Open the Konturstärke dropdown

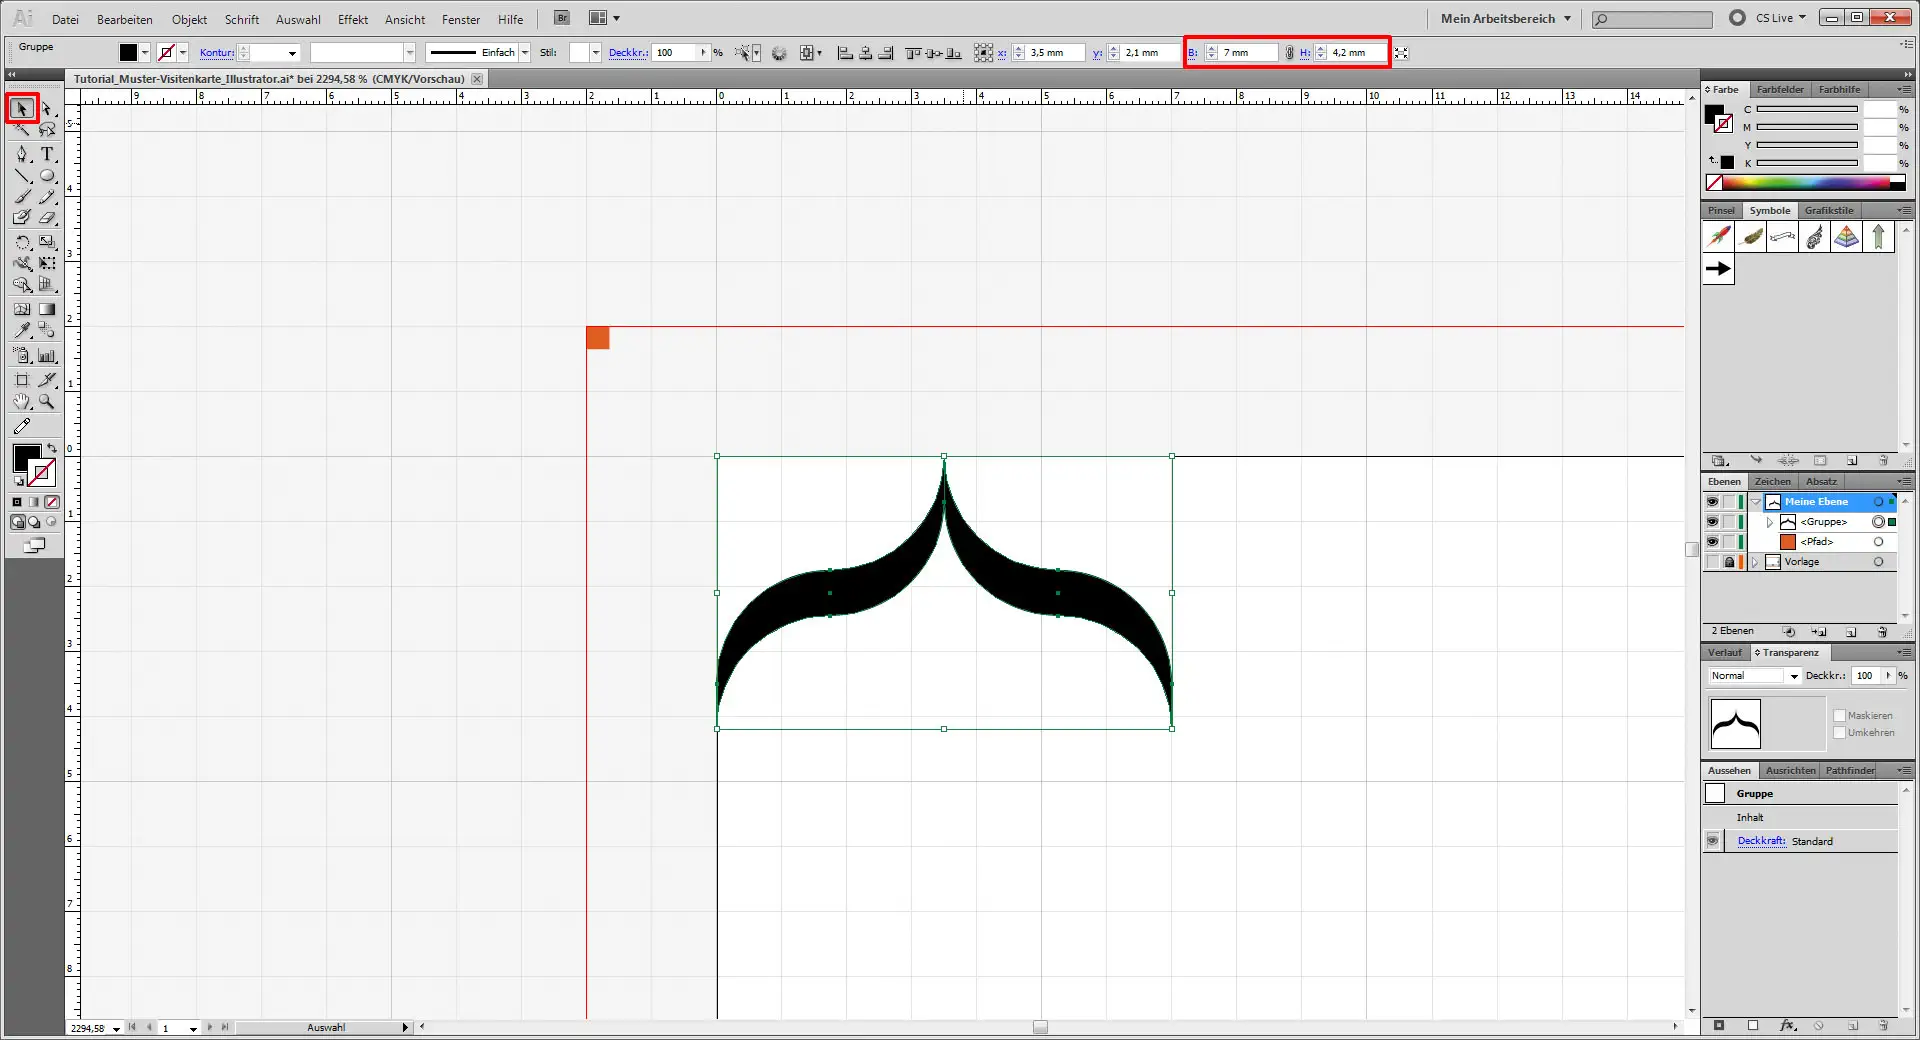pos(290,53)
